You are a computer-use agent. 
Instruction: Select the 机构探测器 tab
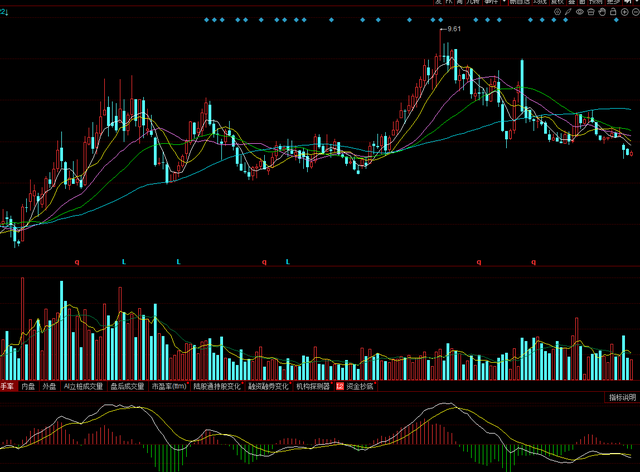point(312,385)
